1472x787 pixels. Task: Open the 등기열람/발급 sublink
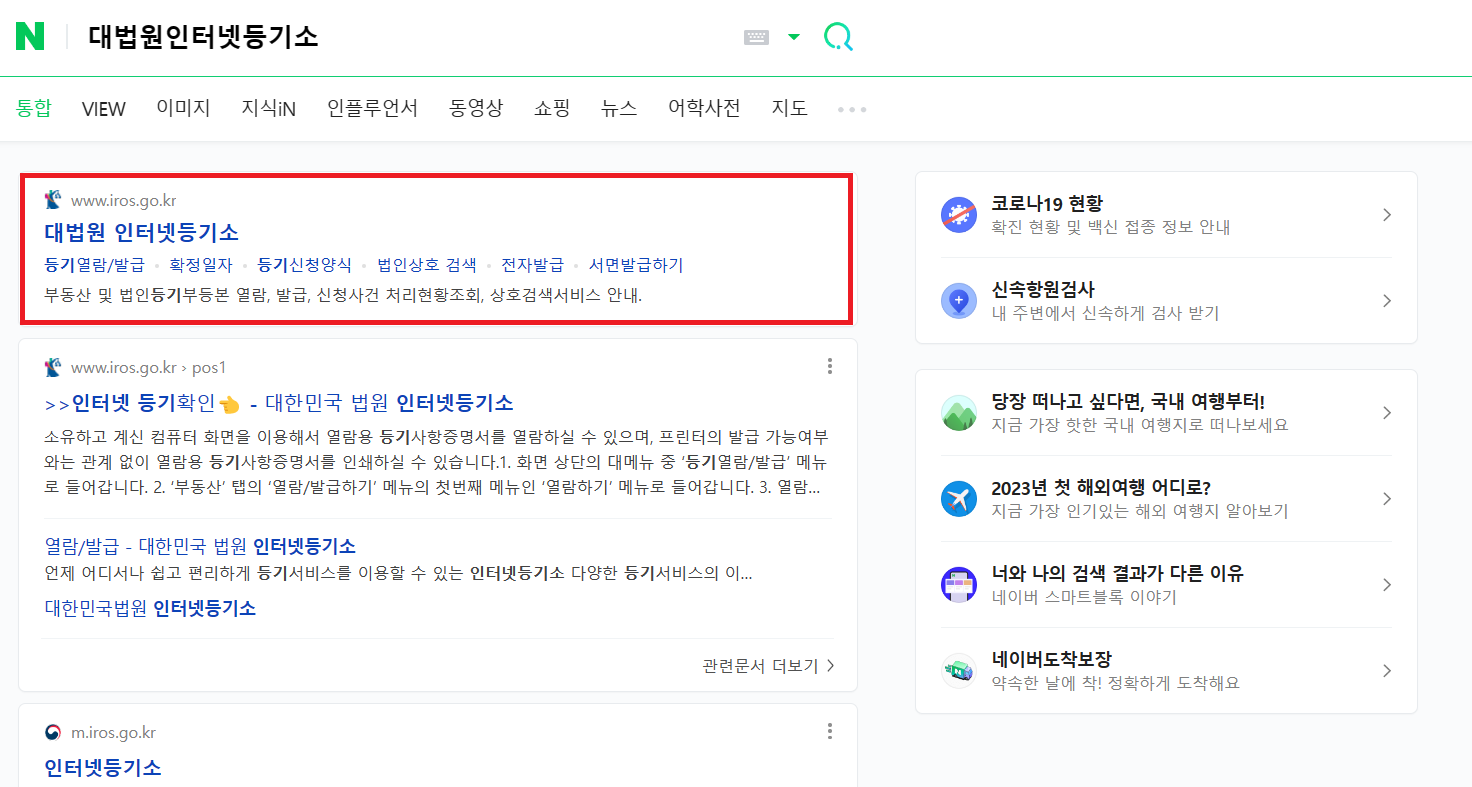(x=95, y=265)
